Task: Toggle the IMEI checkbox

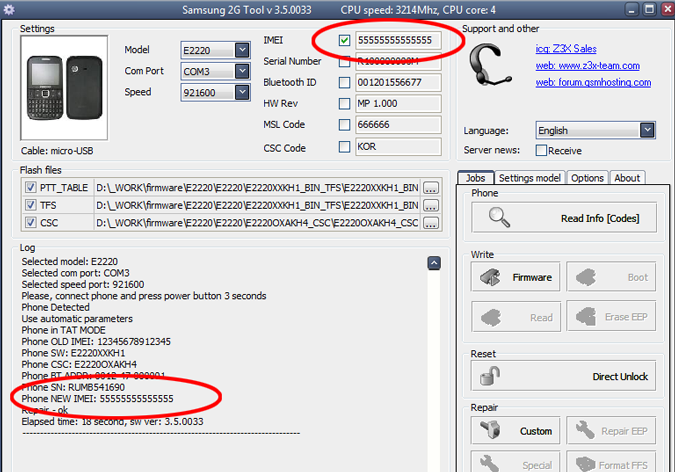Action: point(344,40)
